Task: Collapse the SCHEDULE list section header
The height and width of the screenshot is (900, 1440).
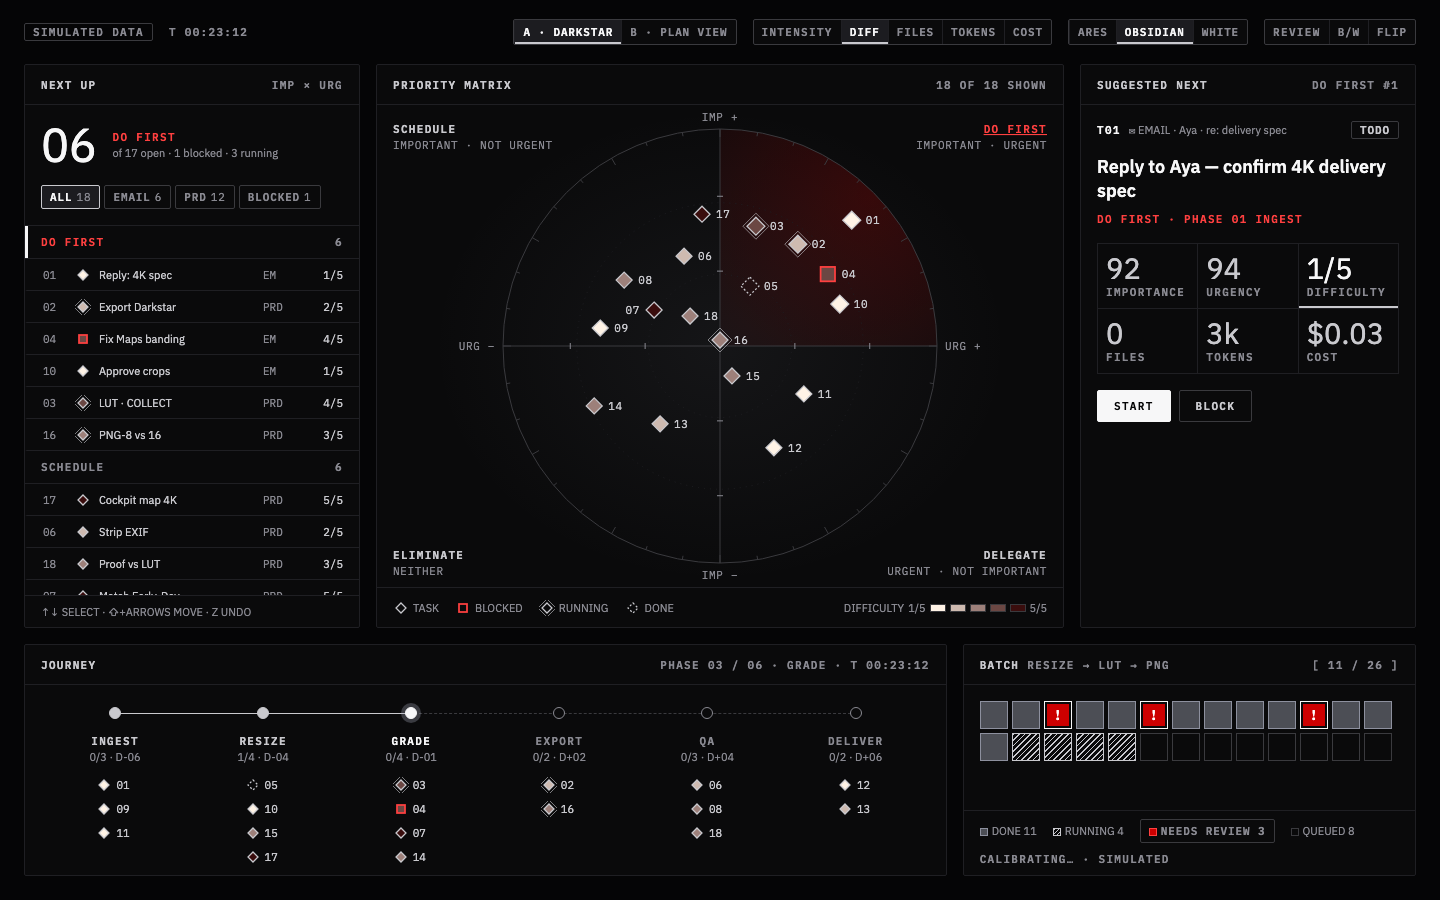Action: 192,467
